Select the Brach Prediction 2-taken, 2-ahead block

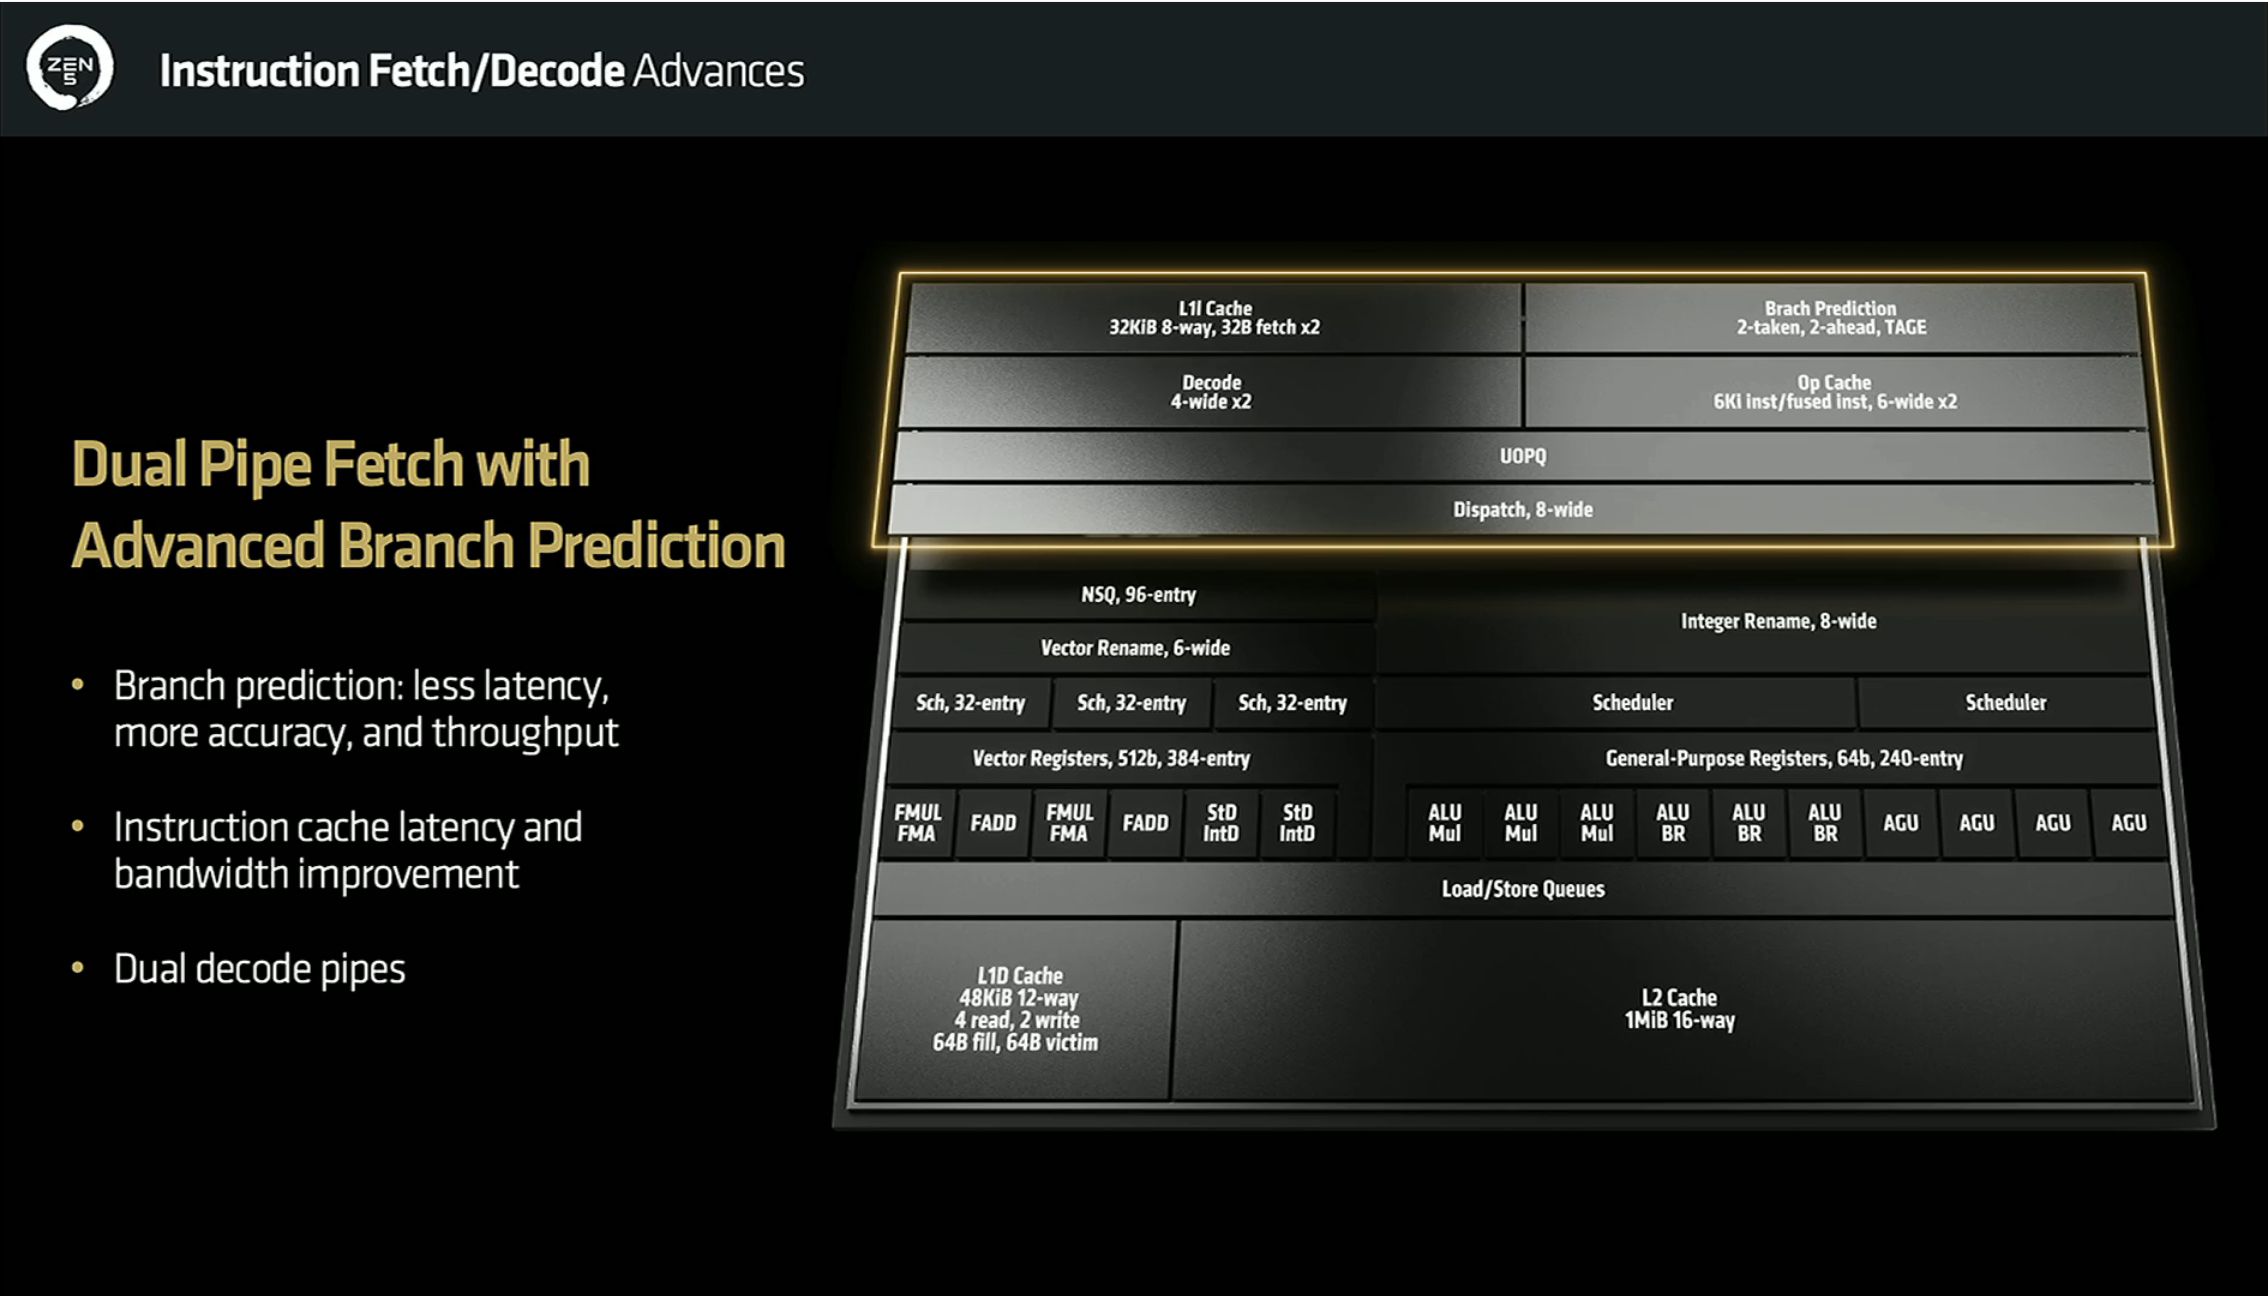point(1830,318)
